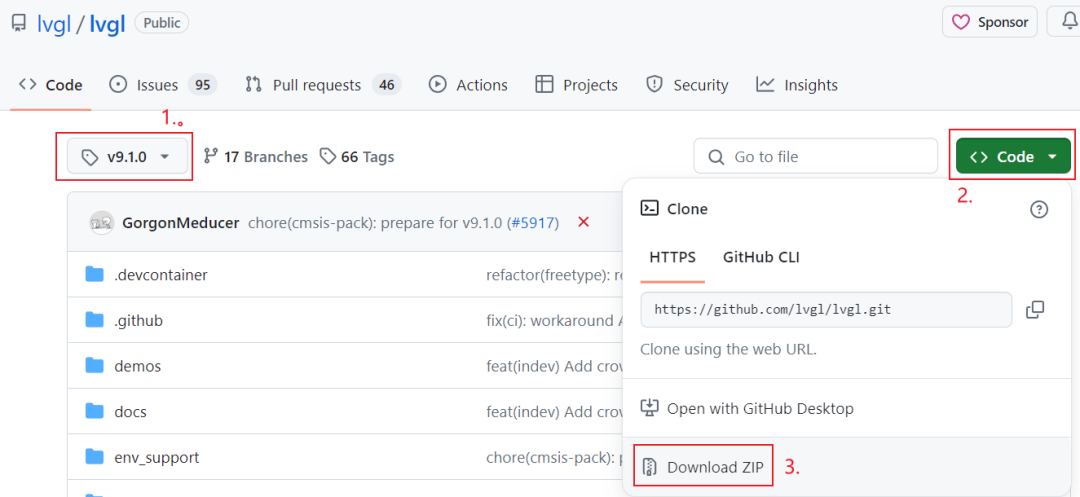1080x497 pixels.
Task: Click the green Code button
Action: (x=1013, y=156)
